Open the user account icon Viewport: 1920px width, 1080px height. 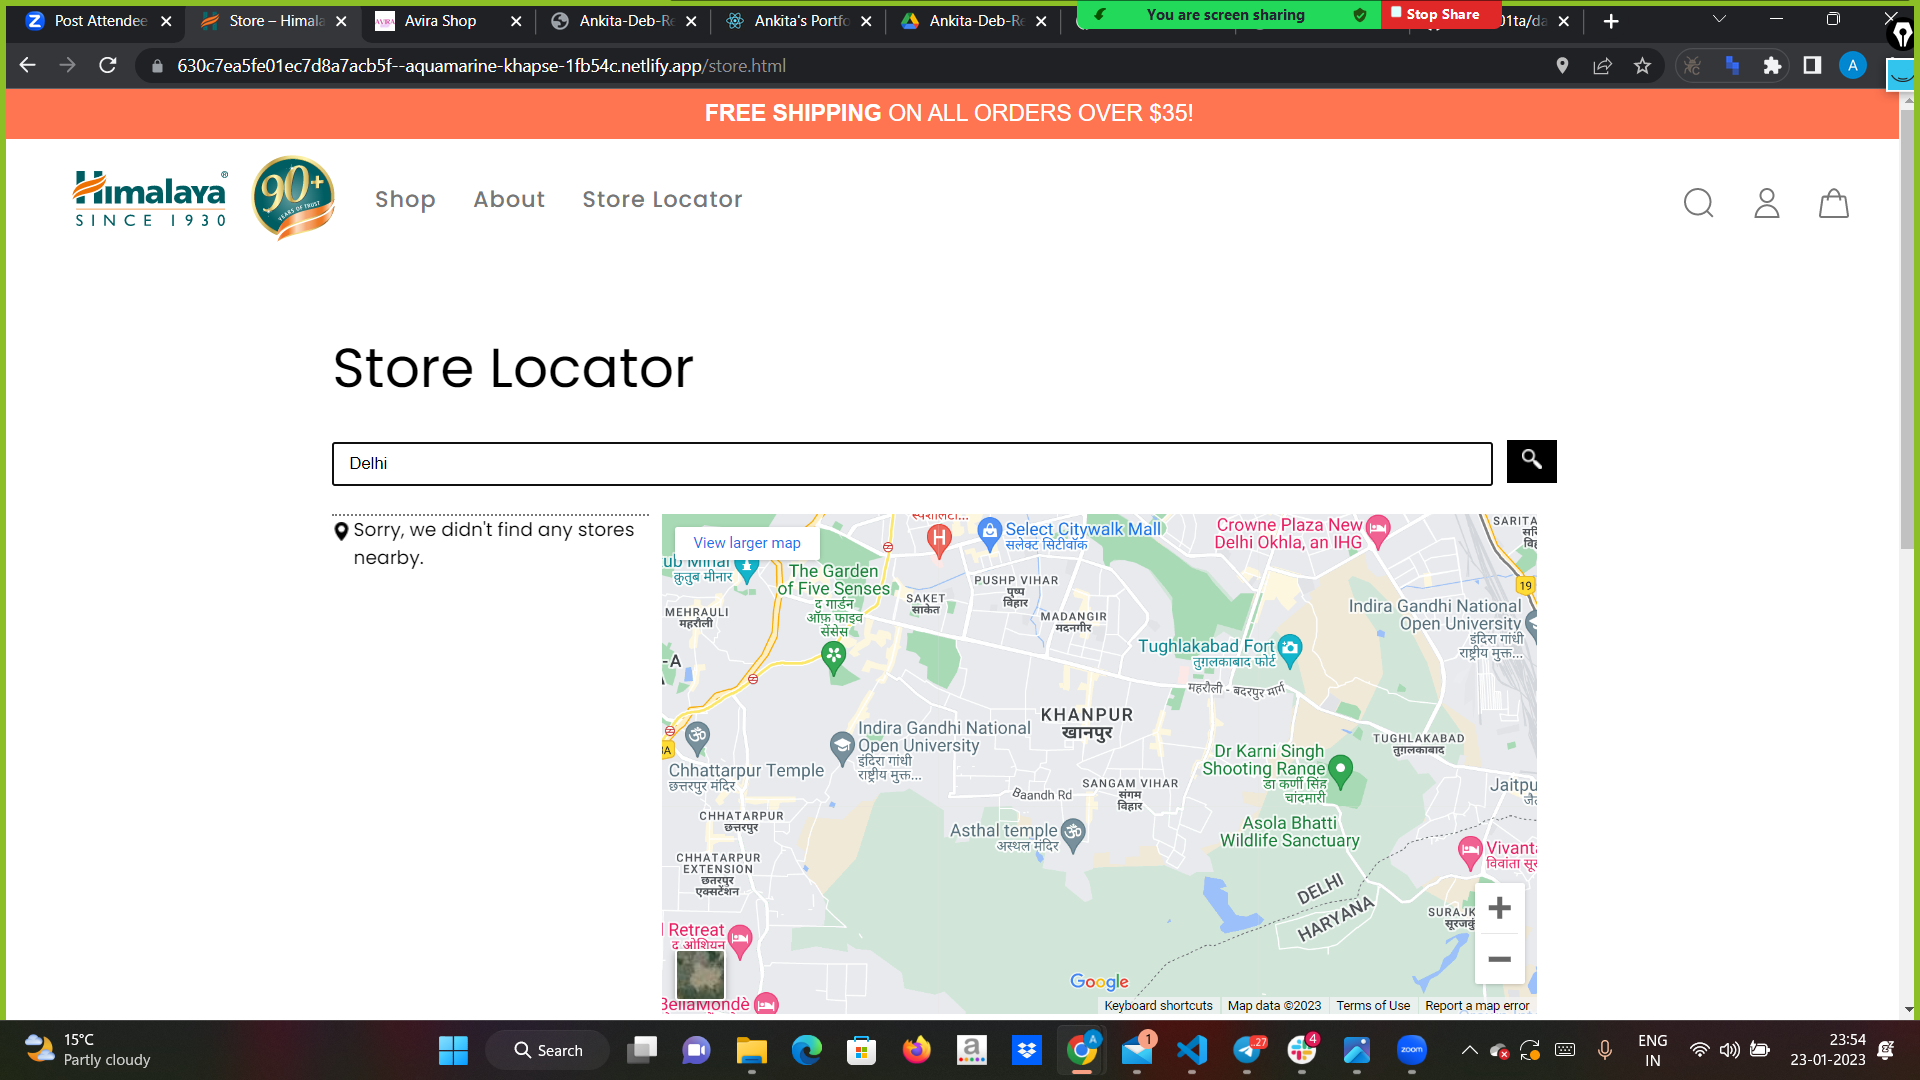tap(1766, 203)
